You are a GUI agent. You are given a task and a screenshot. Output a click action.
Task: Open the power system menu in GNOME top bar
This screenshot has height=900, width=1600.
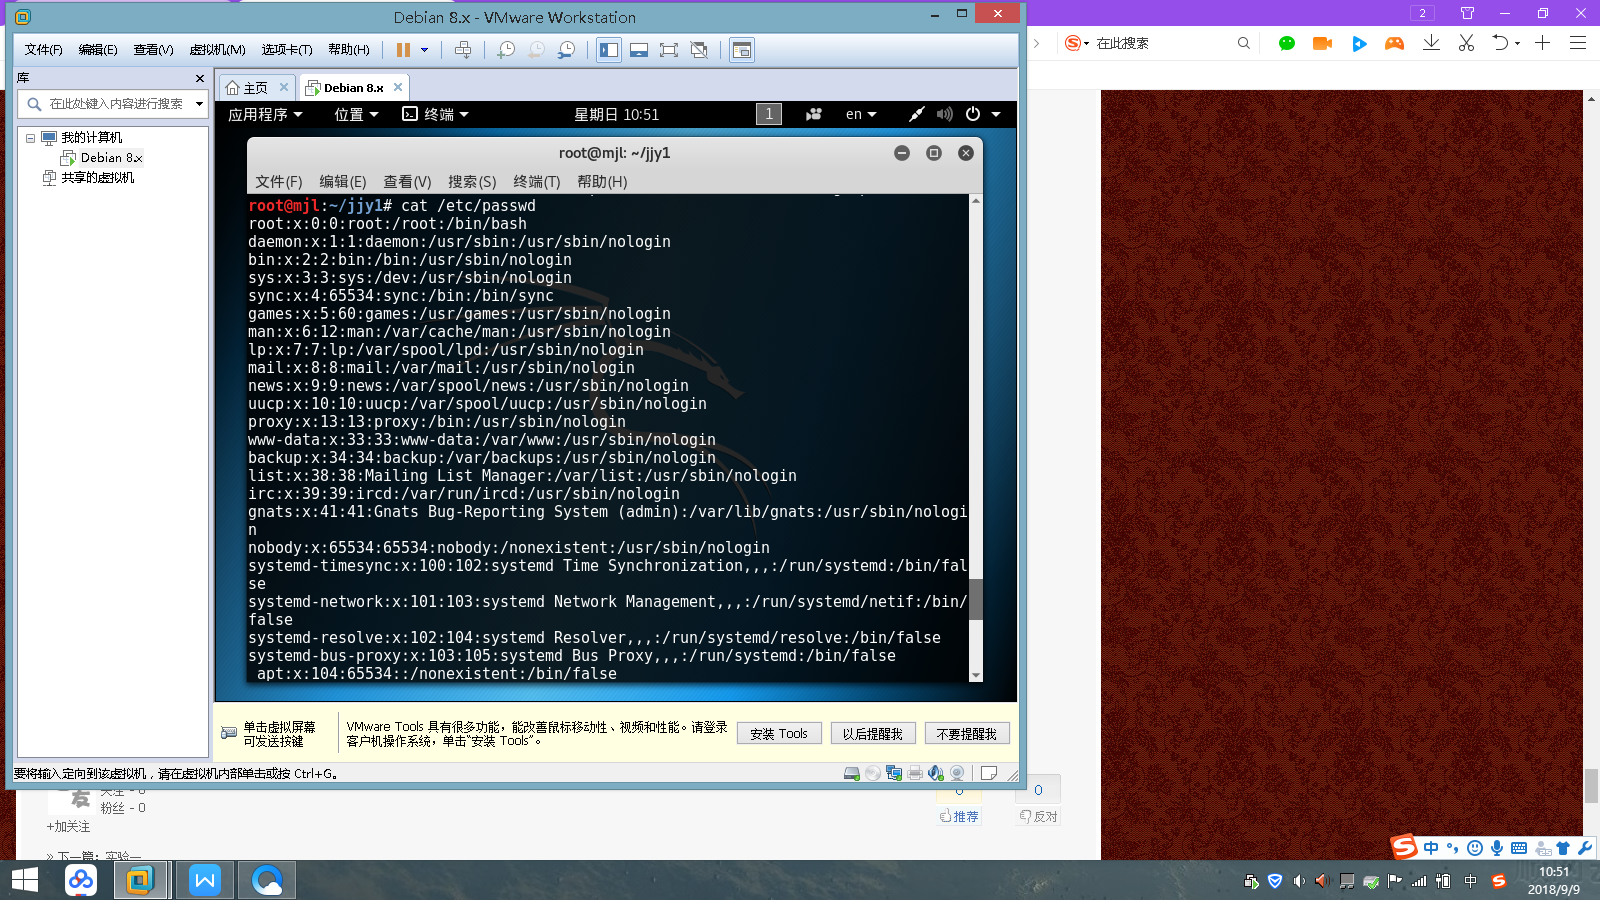pos(983,114)
